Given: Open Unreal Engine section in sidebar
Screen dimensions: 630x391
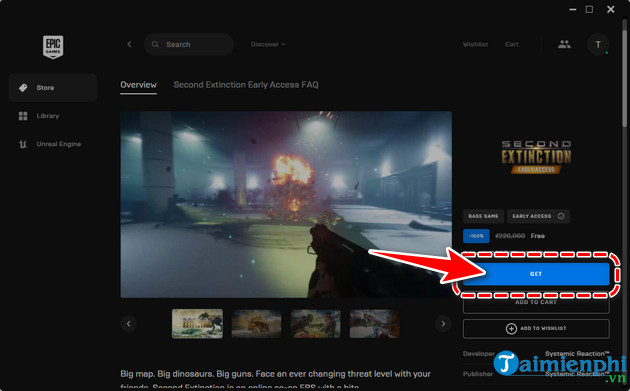Looking at the screenshot, I should 53,144.
